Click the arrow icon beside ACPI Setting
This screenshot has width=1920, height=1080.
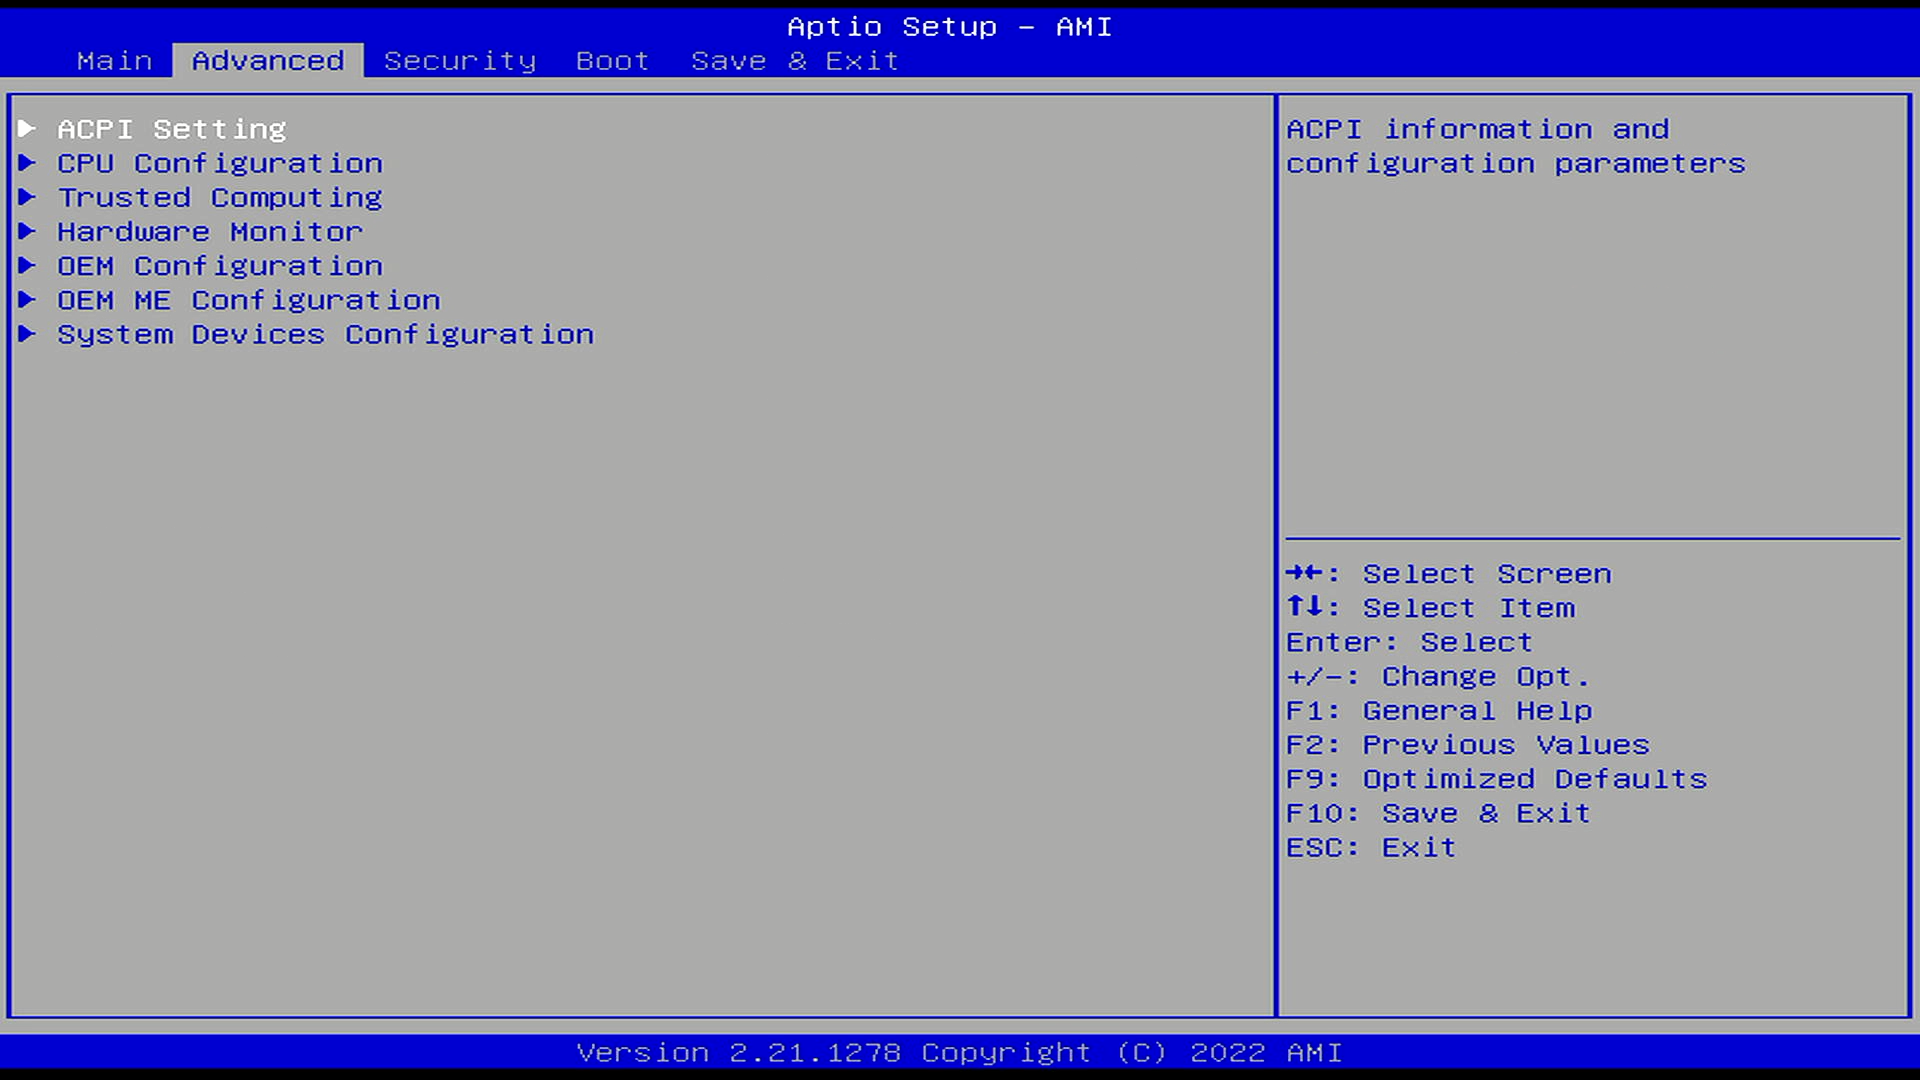tap(27, 128)
